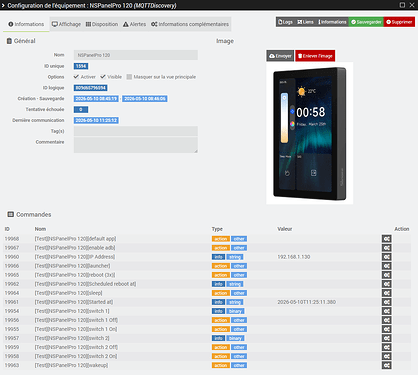418x375 pixels.
Task: Click the action badge on sleep row
Action: pyautogui.click(x=221, y=293)
